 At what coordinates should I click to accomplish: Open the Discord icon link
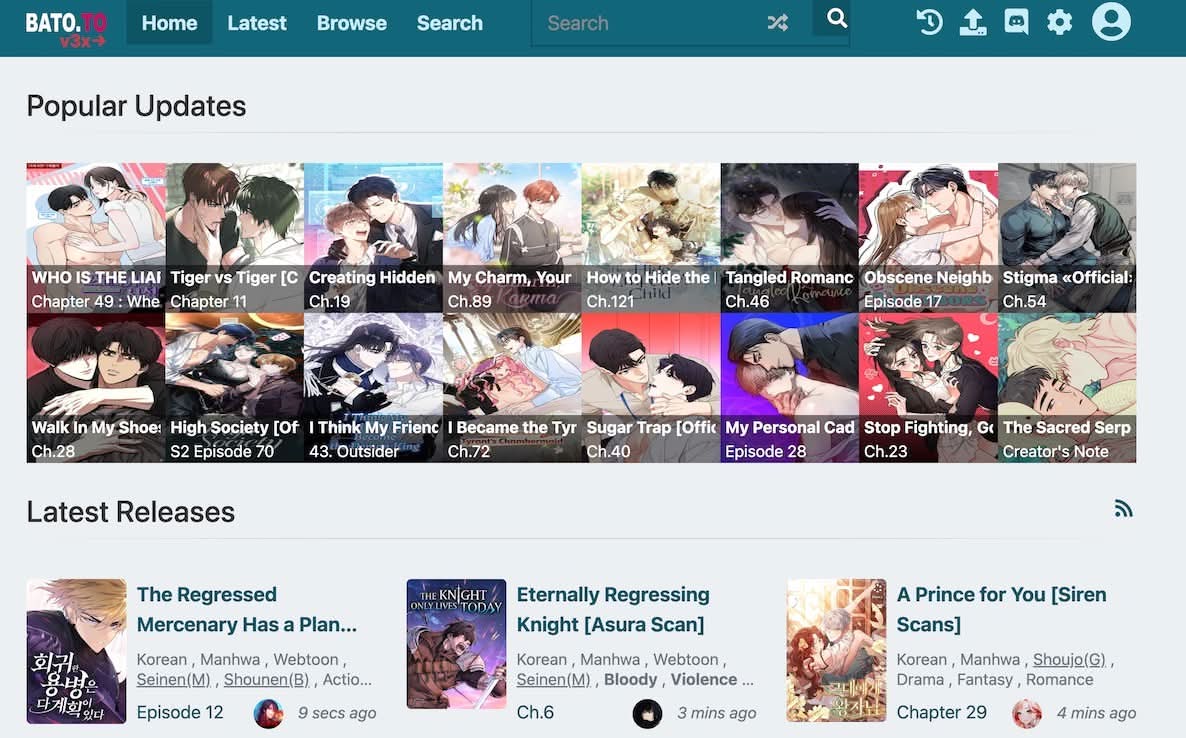pyautogui.click(x=1016, y=22)
